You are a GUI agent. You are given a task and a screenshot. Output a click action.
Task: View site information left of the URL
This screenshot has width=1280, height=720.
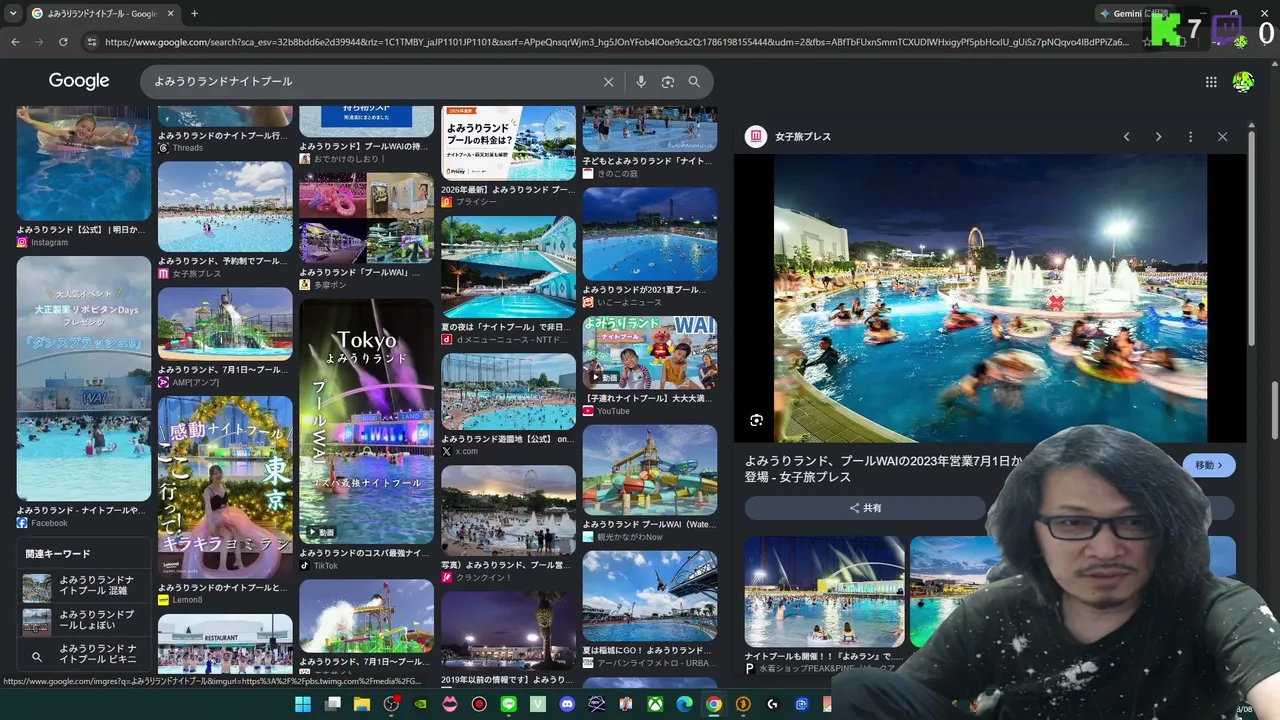92,42
